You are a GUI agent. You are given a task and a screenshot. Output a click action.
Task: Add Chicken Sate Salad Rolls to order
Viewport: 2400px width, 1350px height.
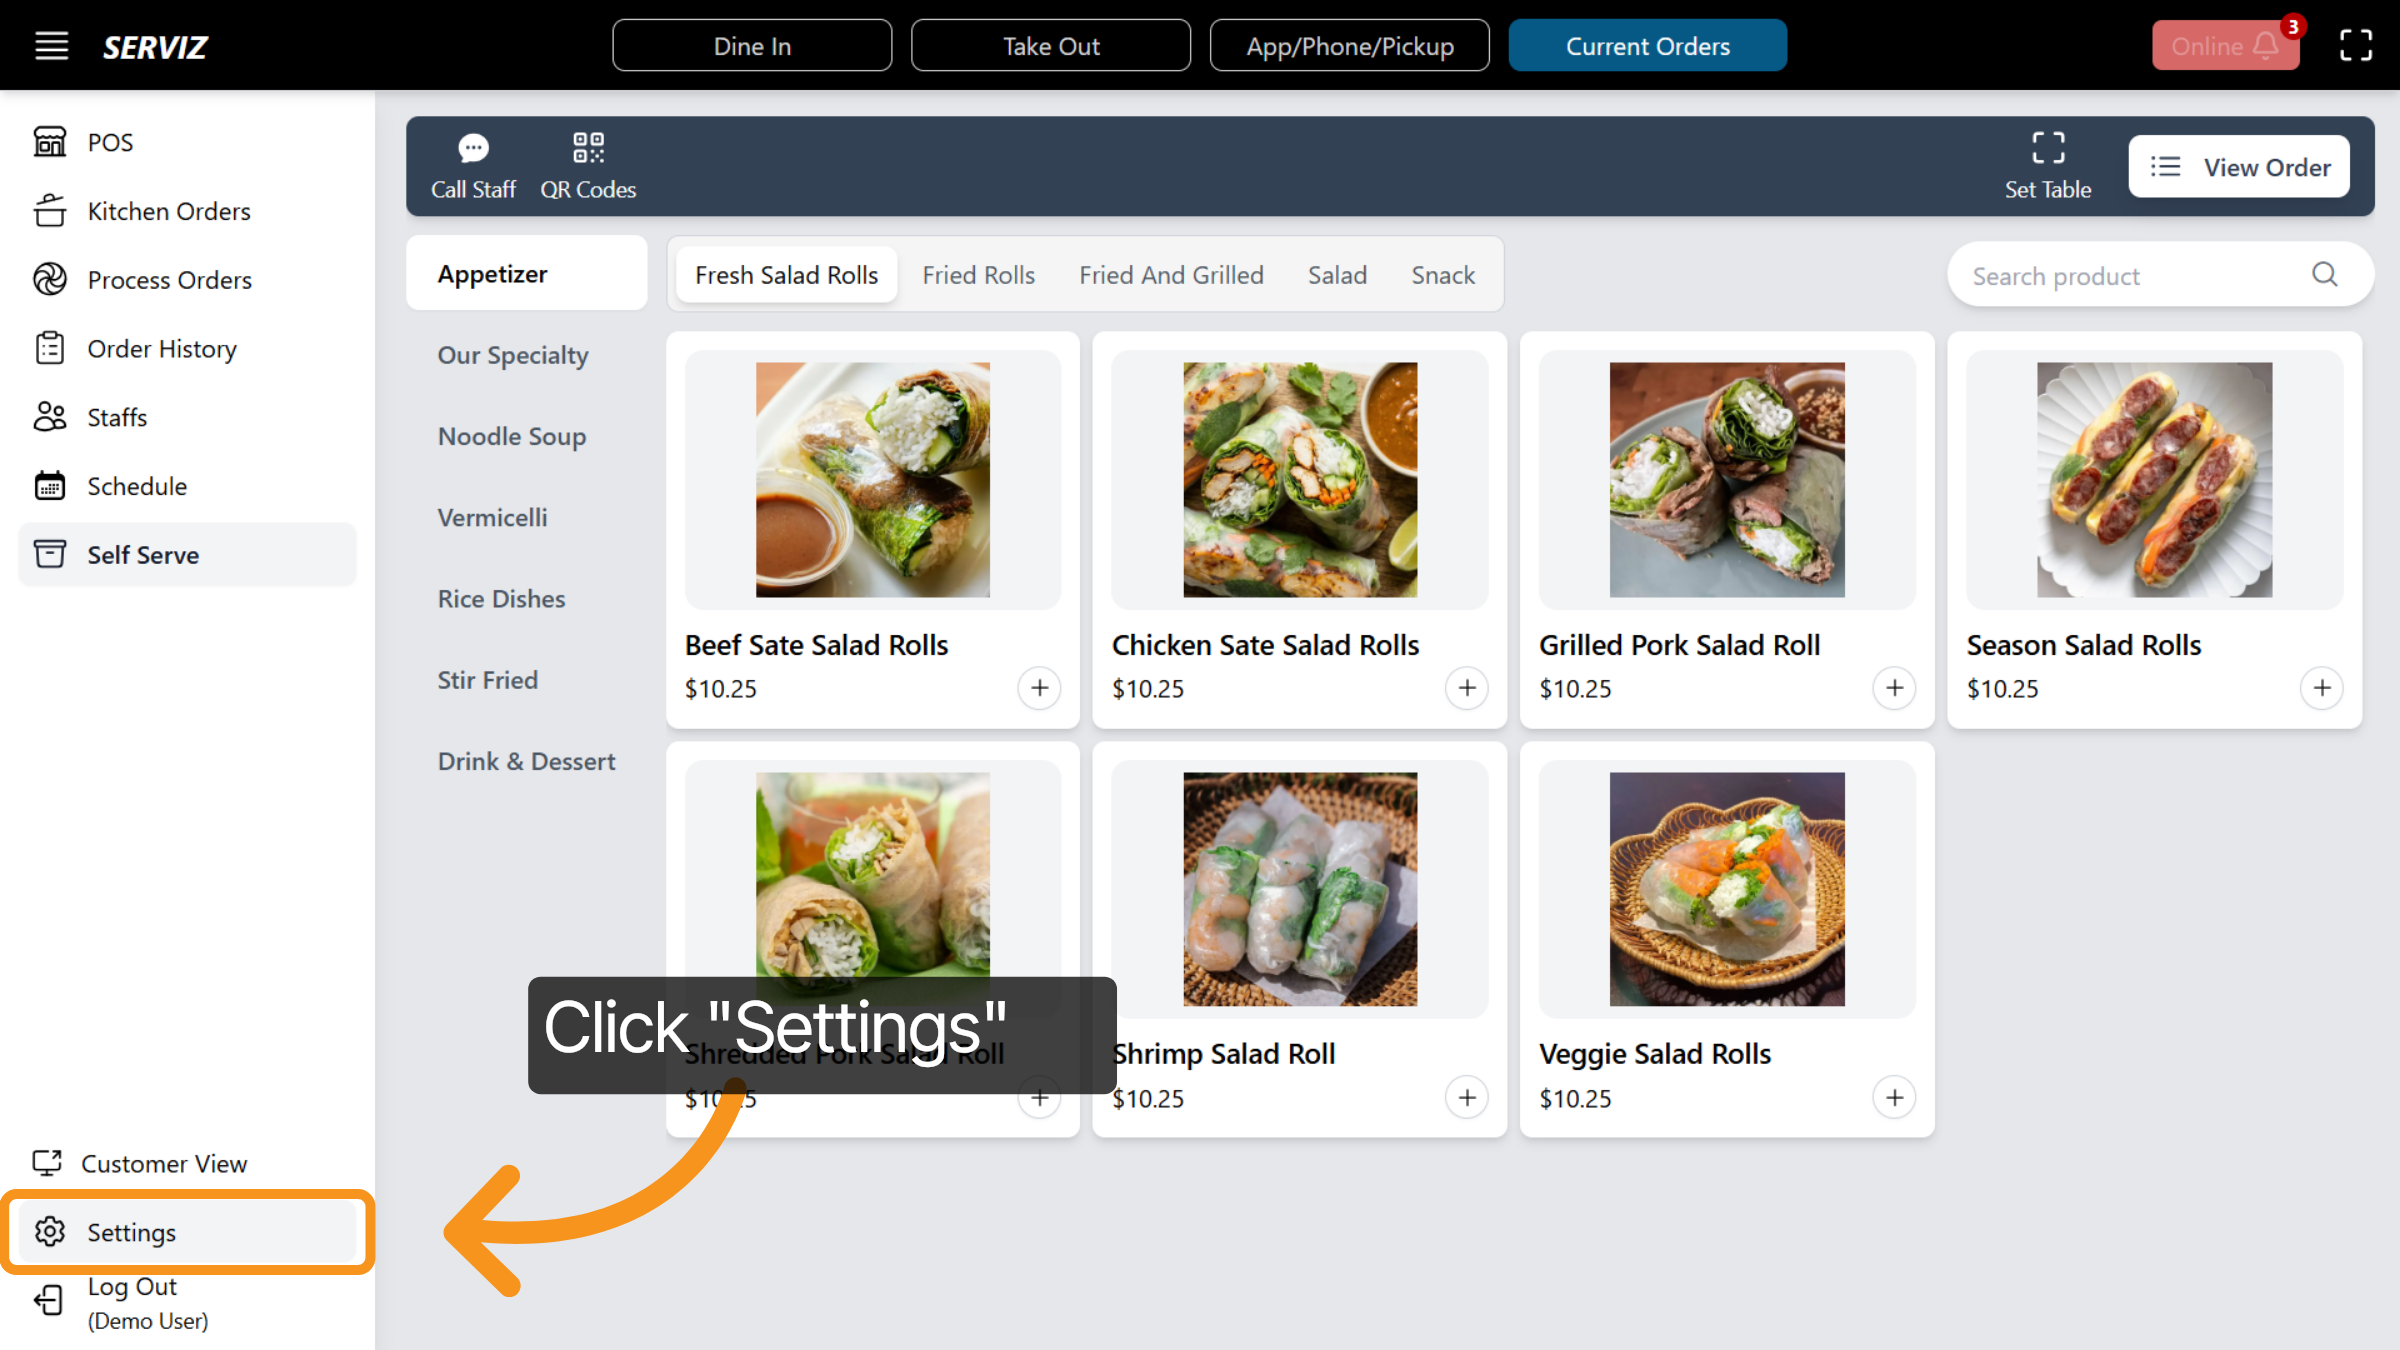1467,688
